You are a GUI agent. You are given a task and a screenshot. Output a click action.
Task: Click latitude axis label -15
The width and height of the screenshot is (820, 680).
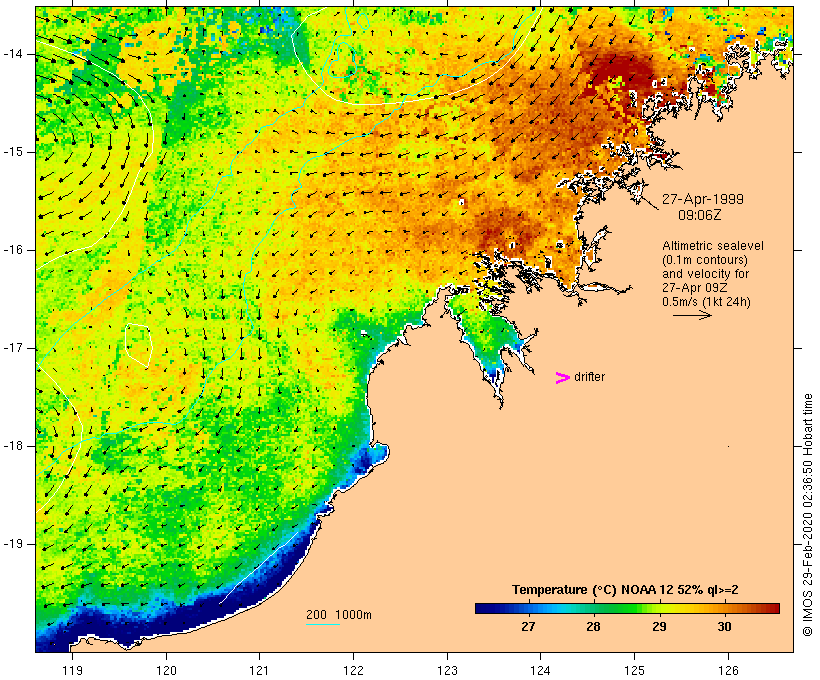13,152
